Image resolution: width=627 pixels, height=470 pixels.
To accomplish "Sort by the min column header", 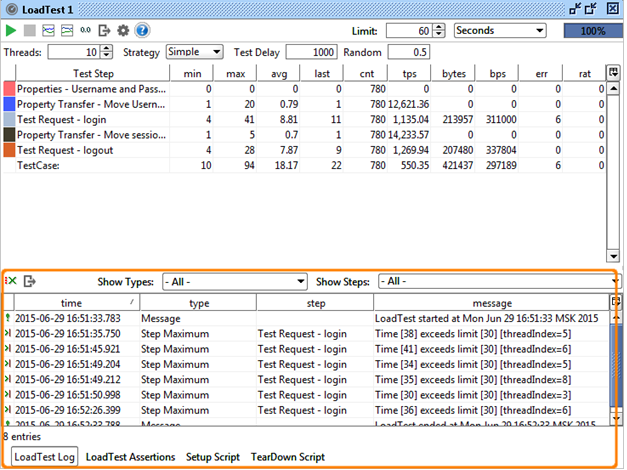I will pyautogui.click(x=192, y=74).
